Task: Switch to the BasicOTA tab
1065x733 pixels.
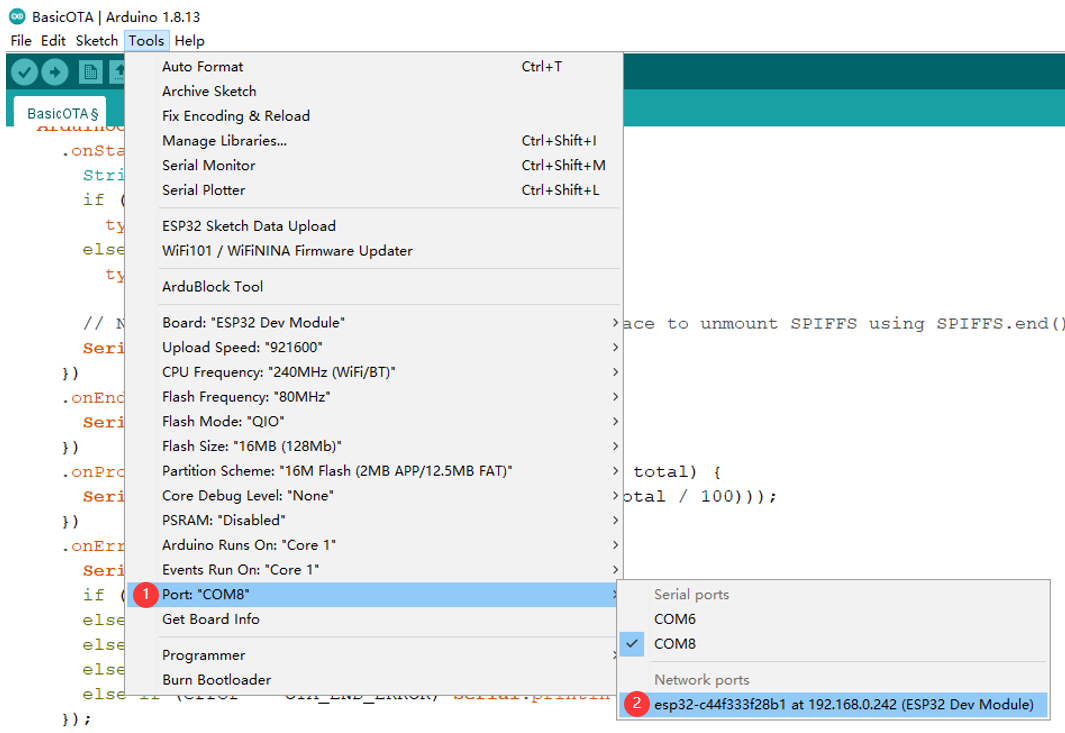Action: click(x=62, y=113)
